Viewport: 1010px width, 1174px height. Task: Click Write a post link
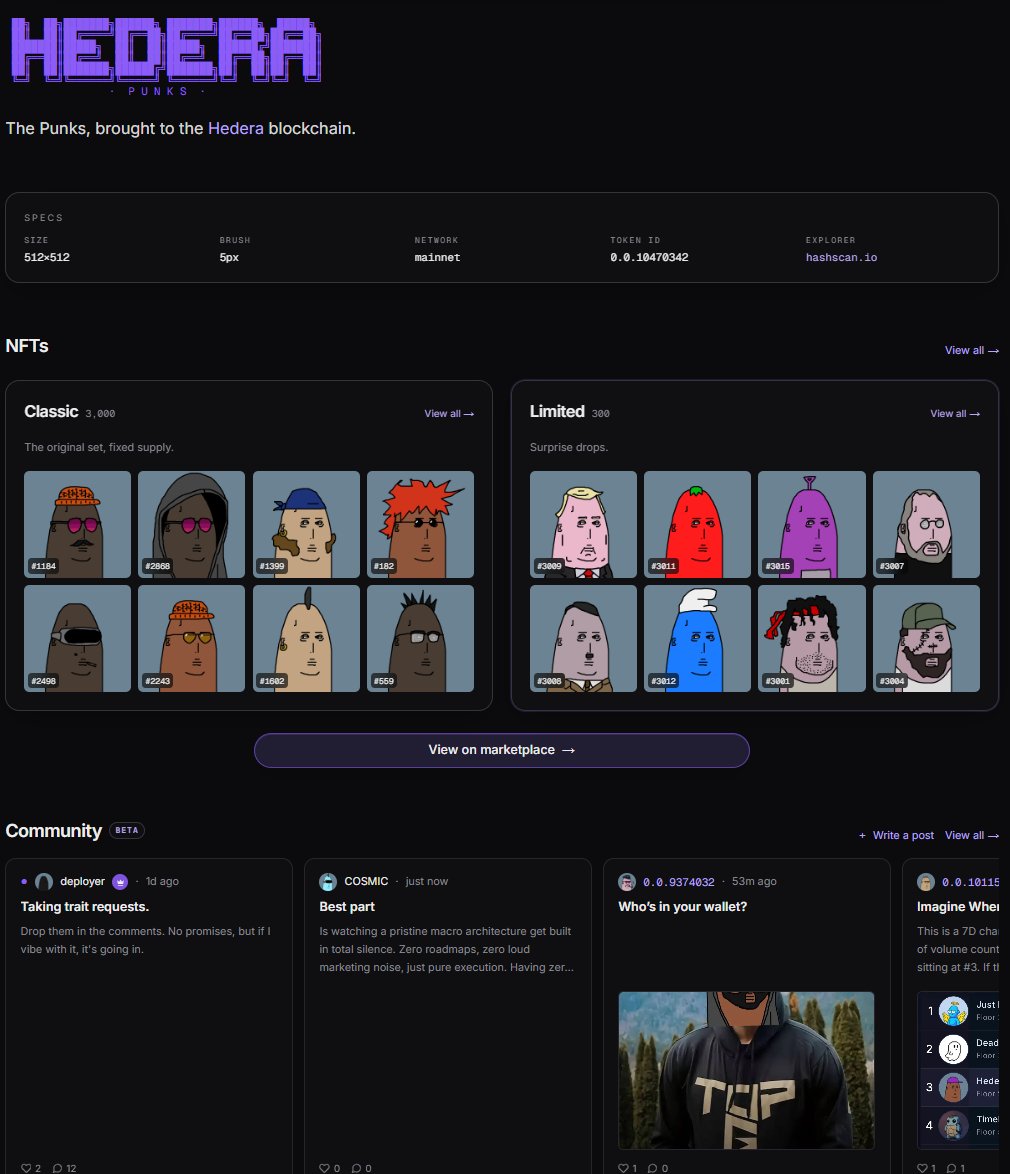pyautogui.click(x=896, y=836)
